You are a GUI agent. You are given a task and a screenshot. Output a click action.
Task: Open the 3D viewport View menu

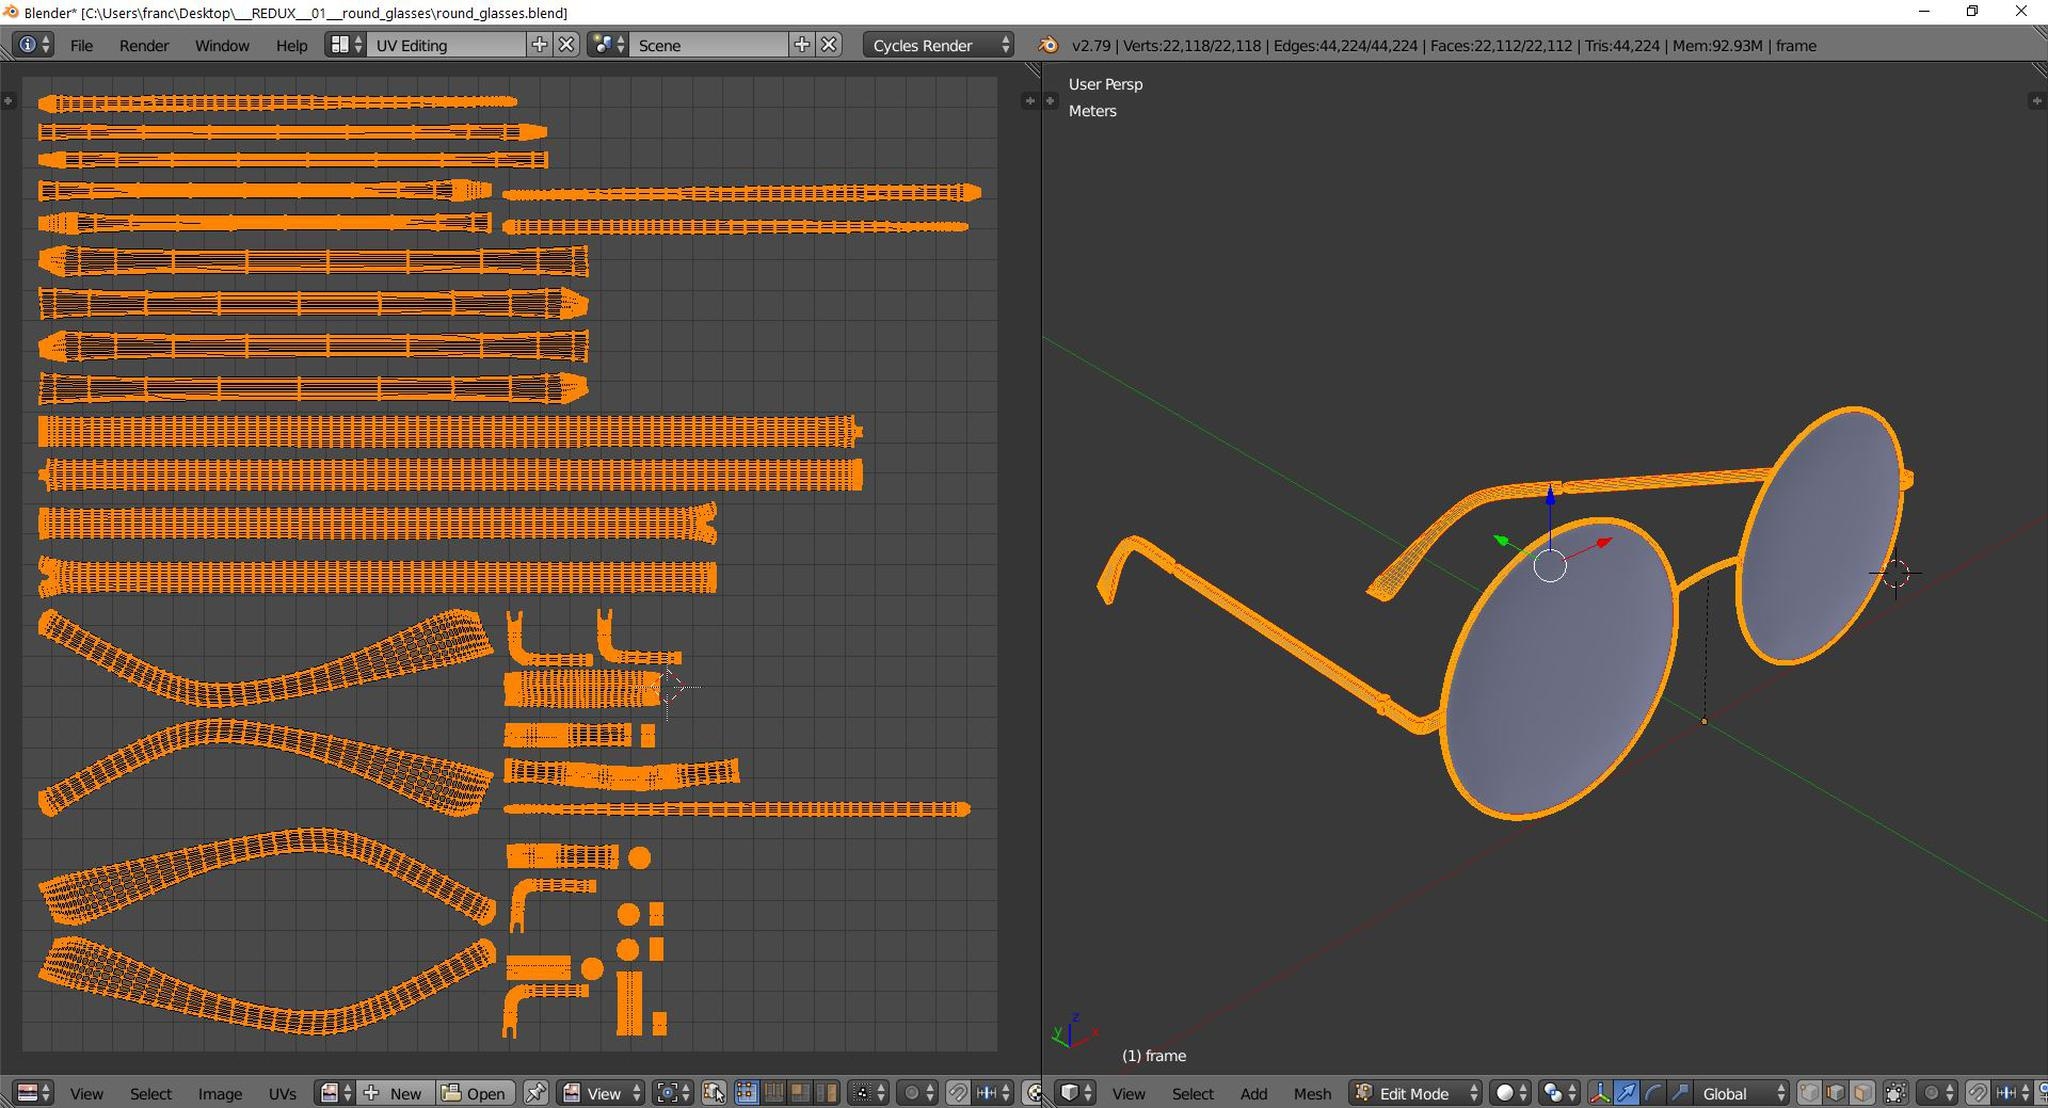(x=1128, y=1093)
